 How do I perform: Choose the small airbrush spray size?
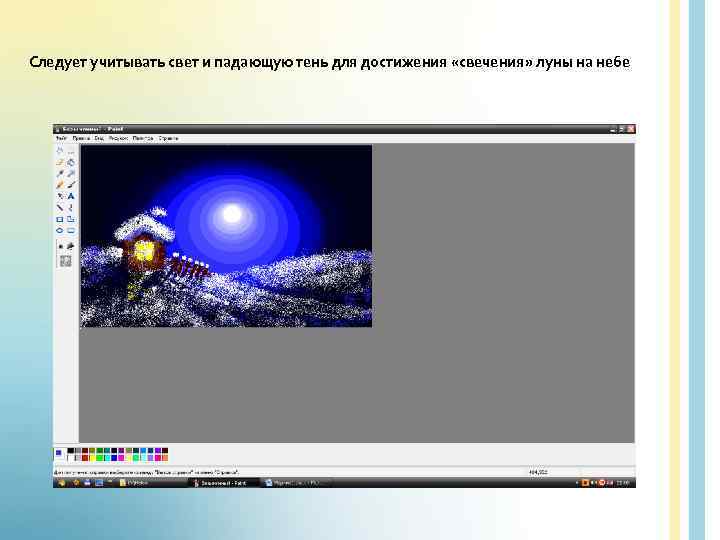60,247
